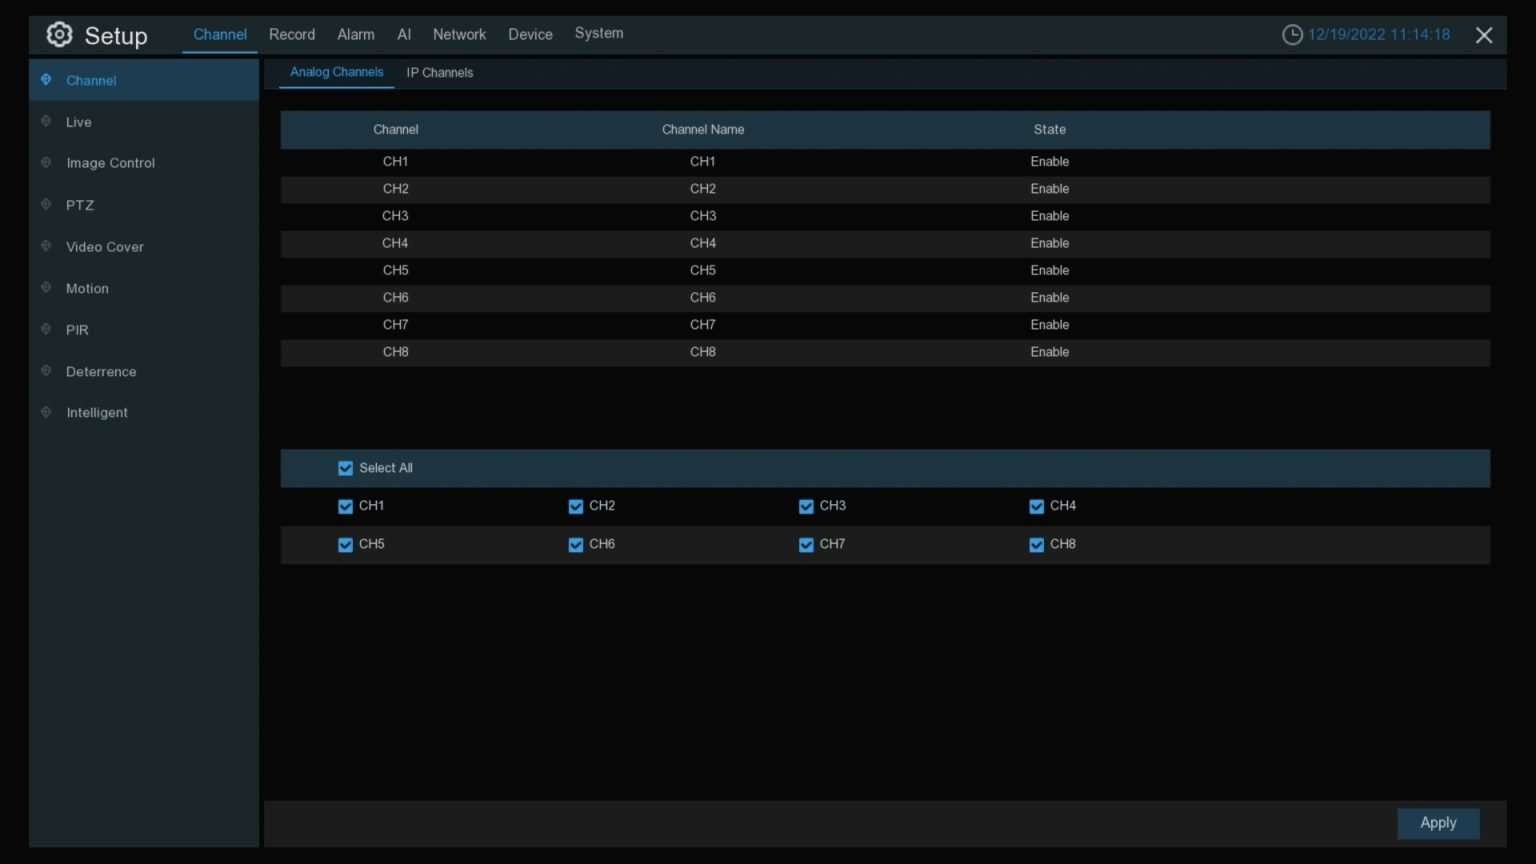Uncheck the Select All checkbox
This screenshot has width=1536, height=864.
pos(345,468)
